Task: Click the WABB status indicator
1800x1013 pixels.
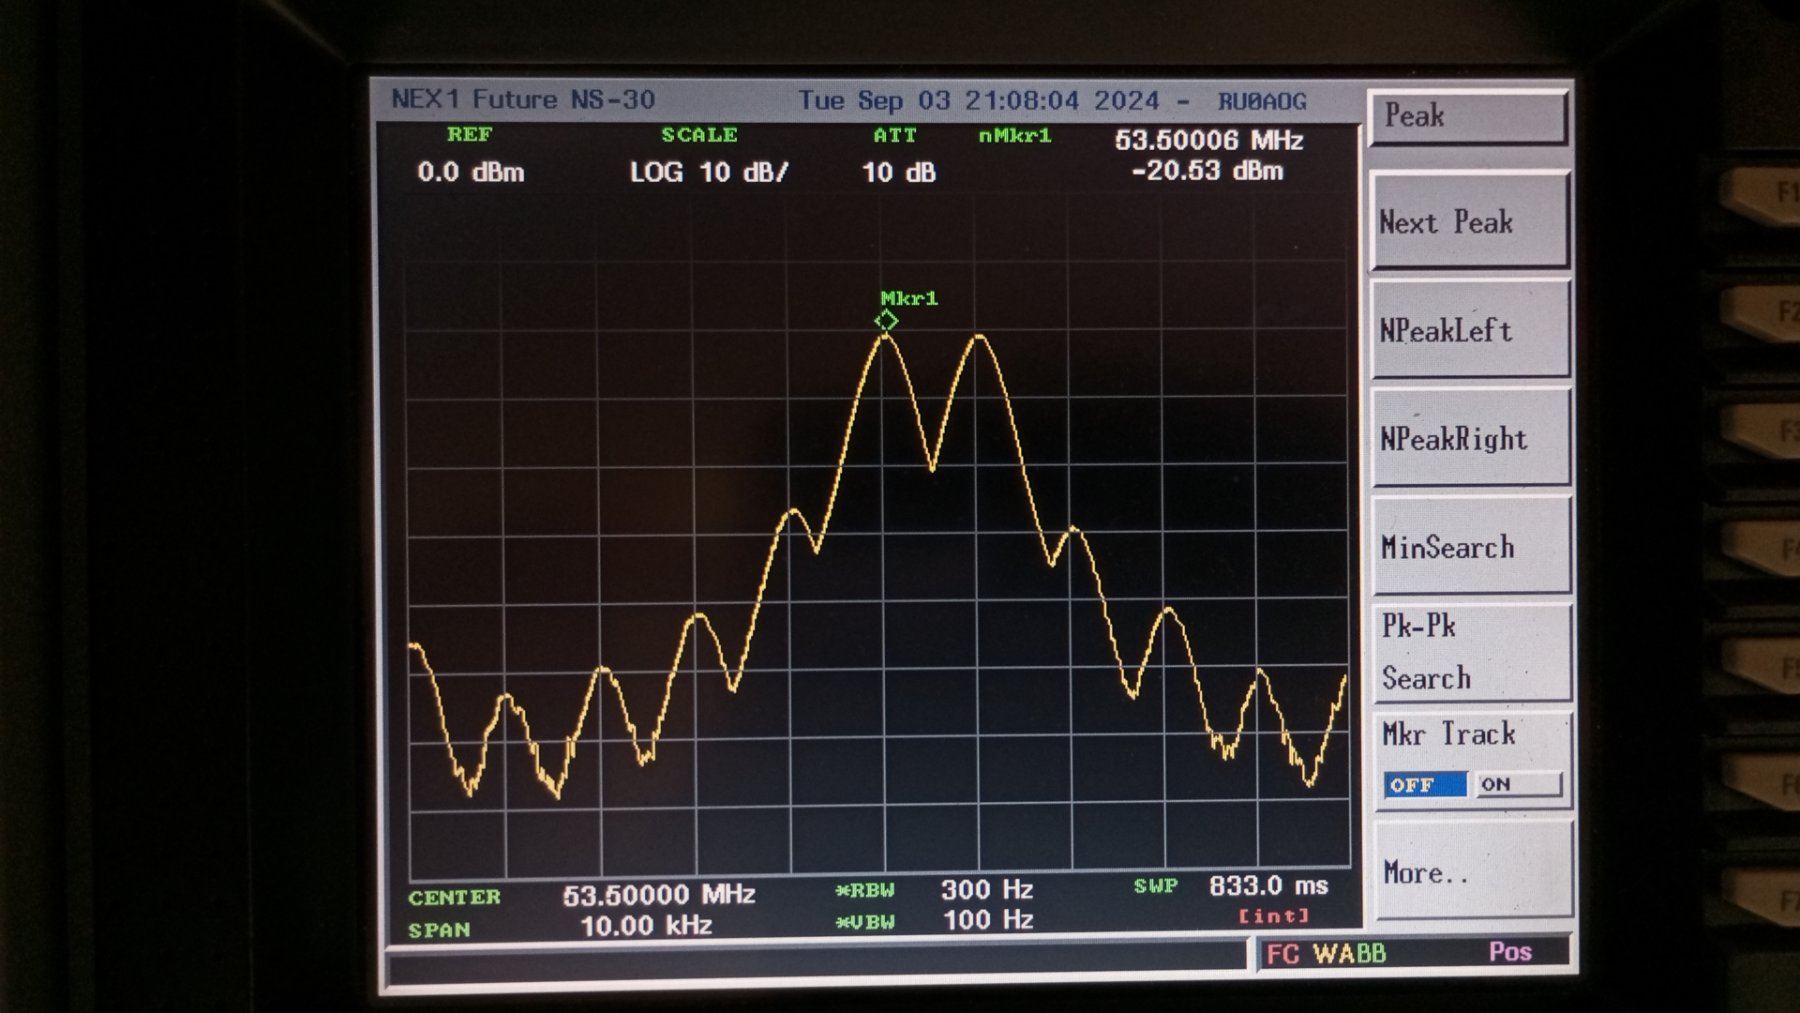Action: point(1350,953)
